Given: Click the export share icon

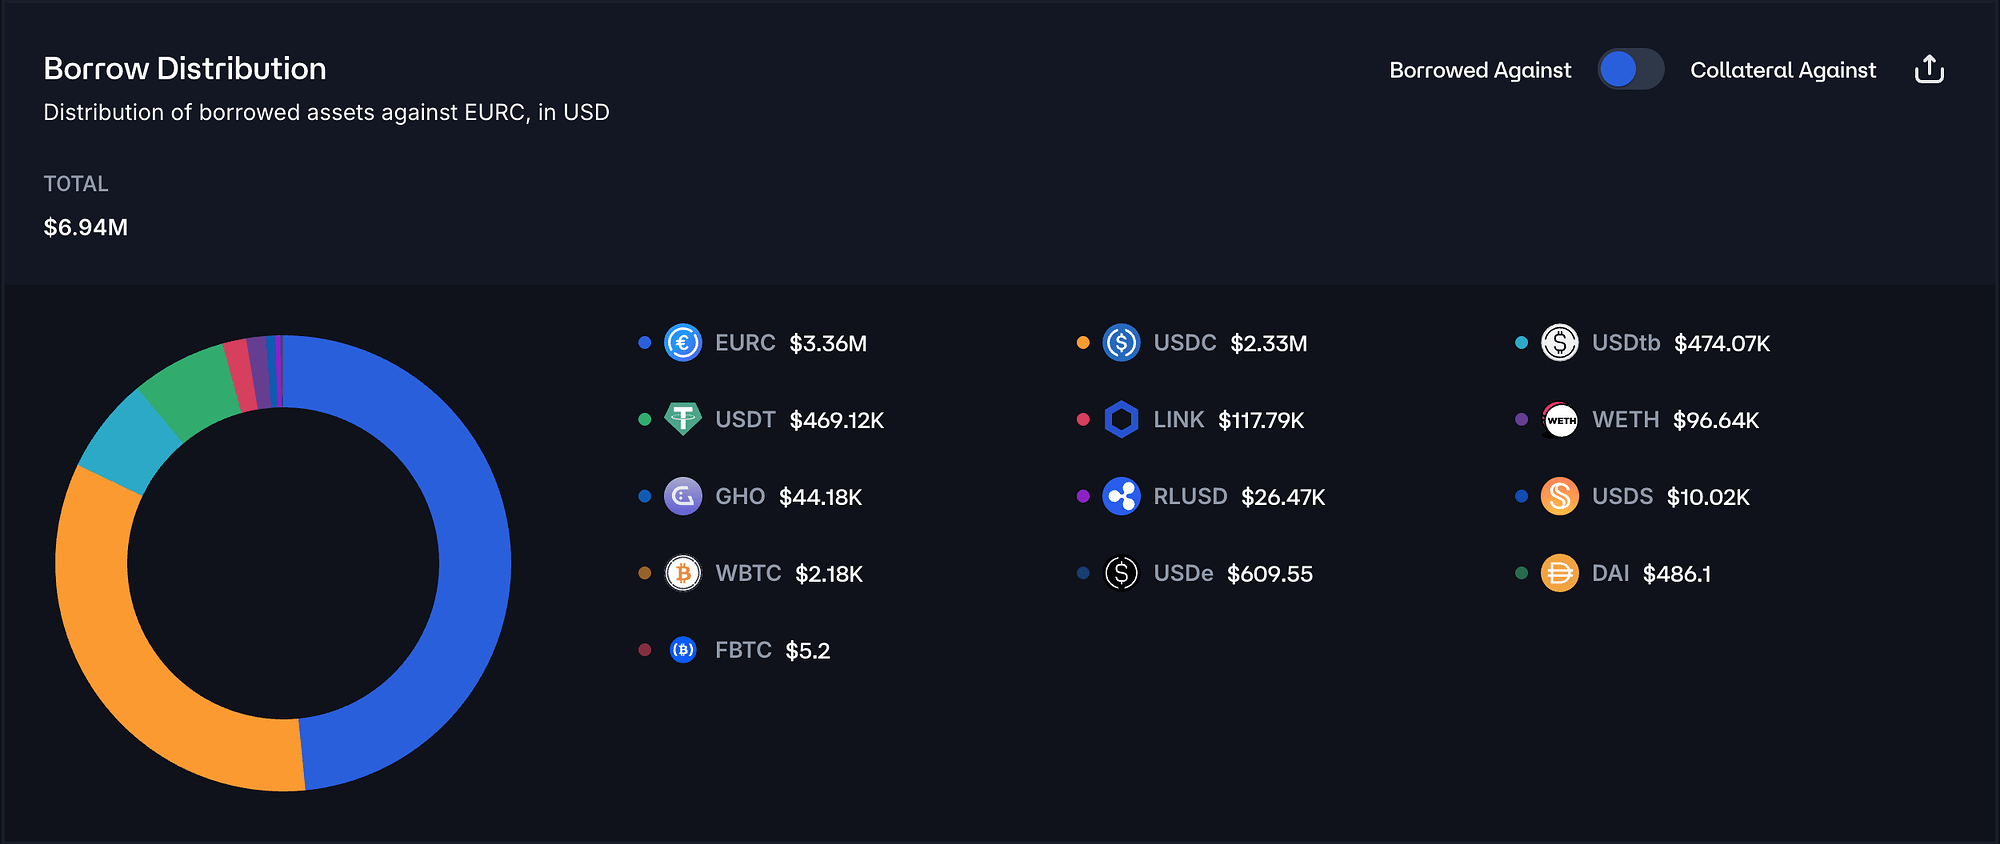Looking at the screenshot, I should click(1929, 70).
